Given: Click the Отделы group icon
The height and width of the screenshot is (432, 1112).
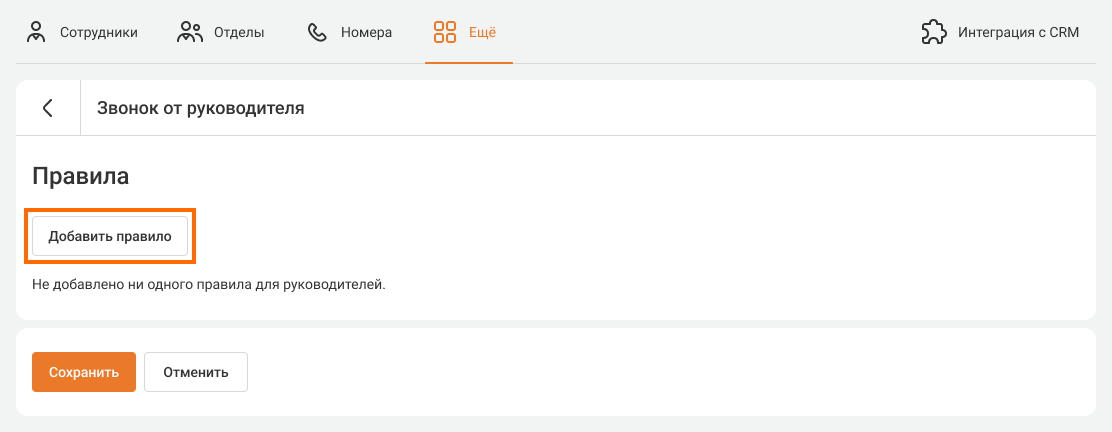Looking at the screenshot, I should click(190, 32).
